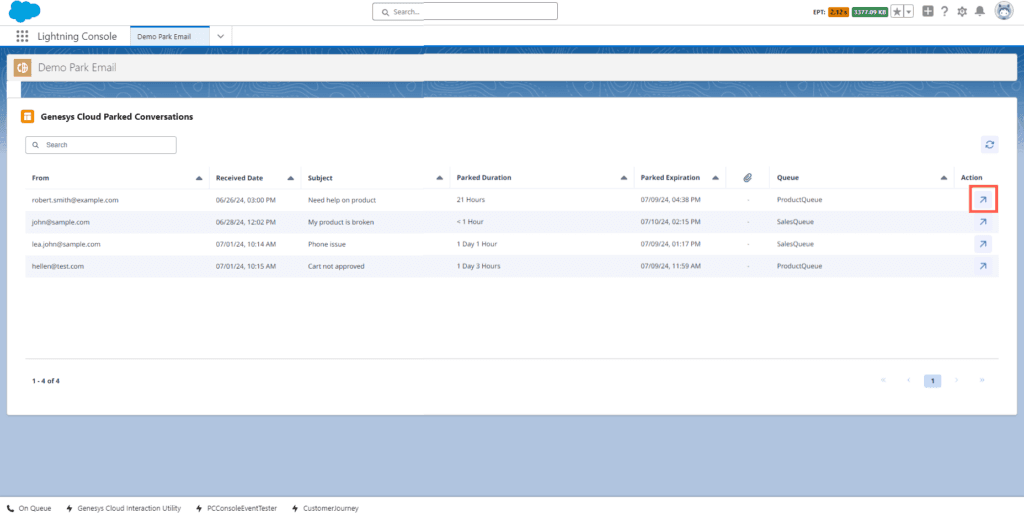
Task: Sort by the Subject column arrow
Action: pyautogui.click(x=440, y=178)
